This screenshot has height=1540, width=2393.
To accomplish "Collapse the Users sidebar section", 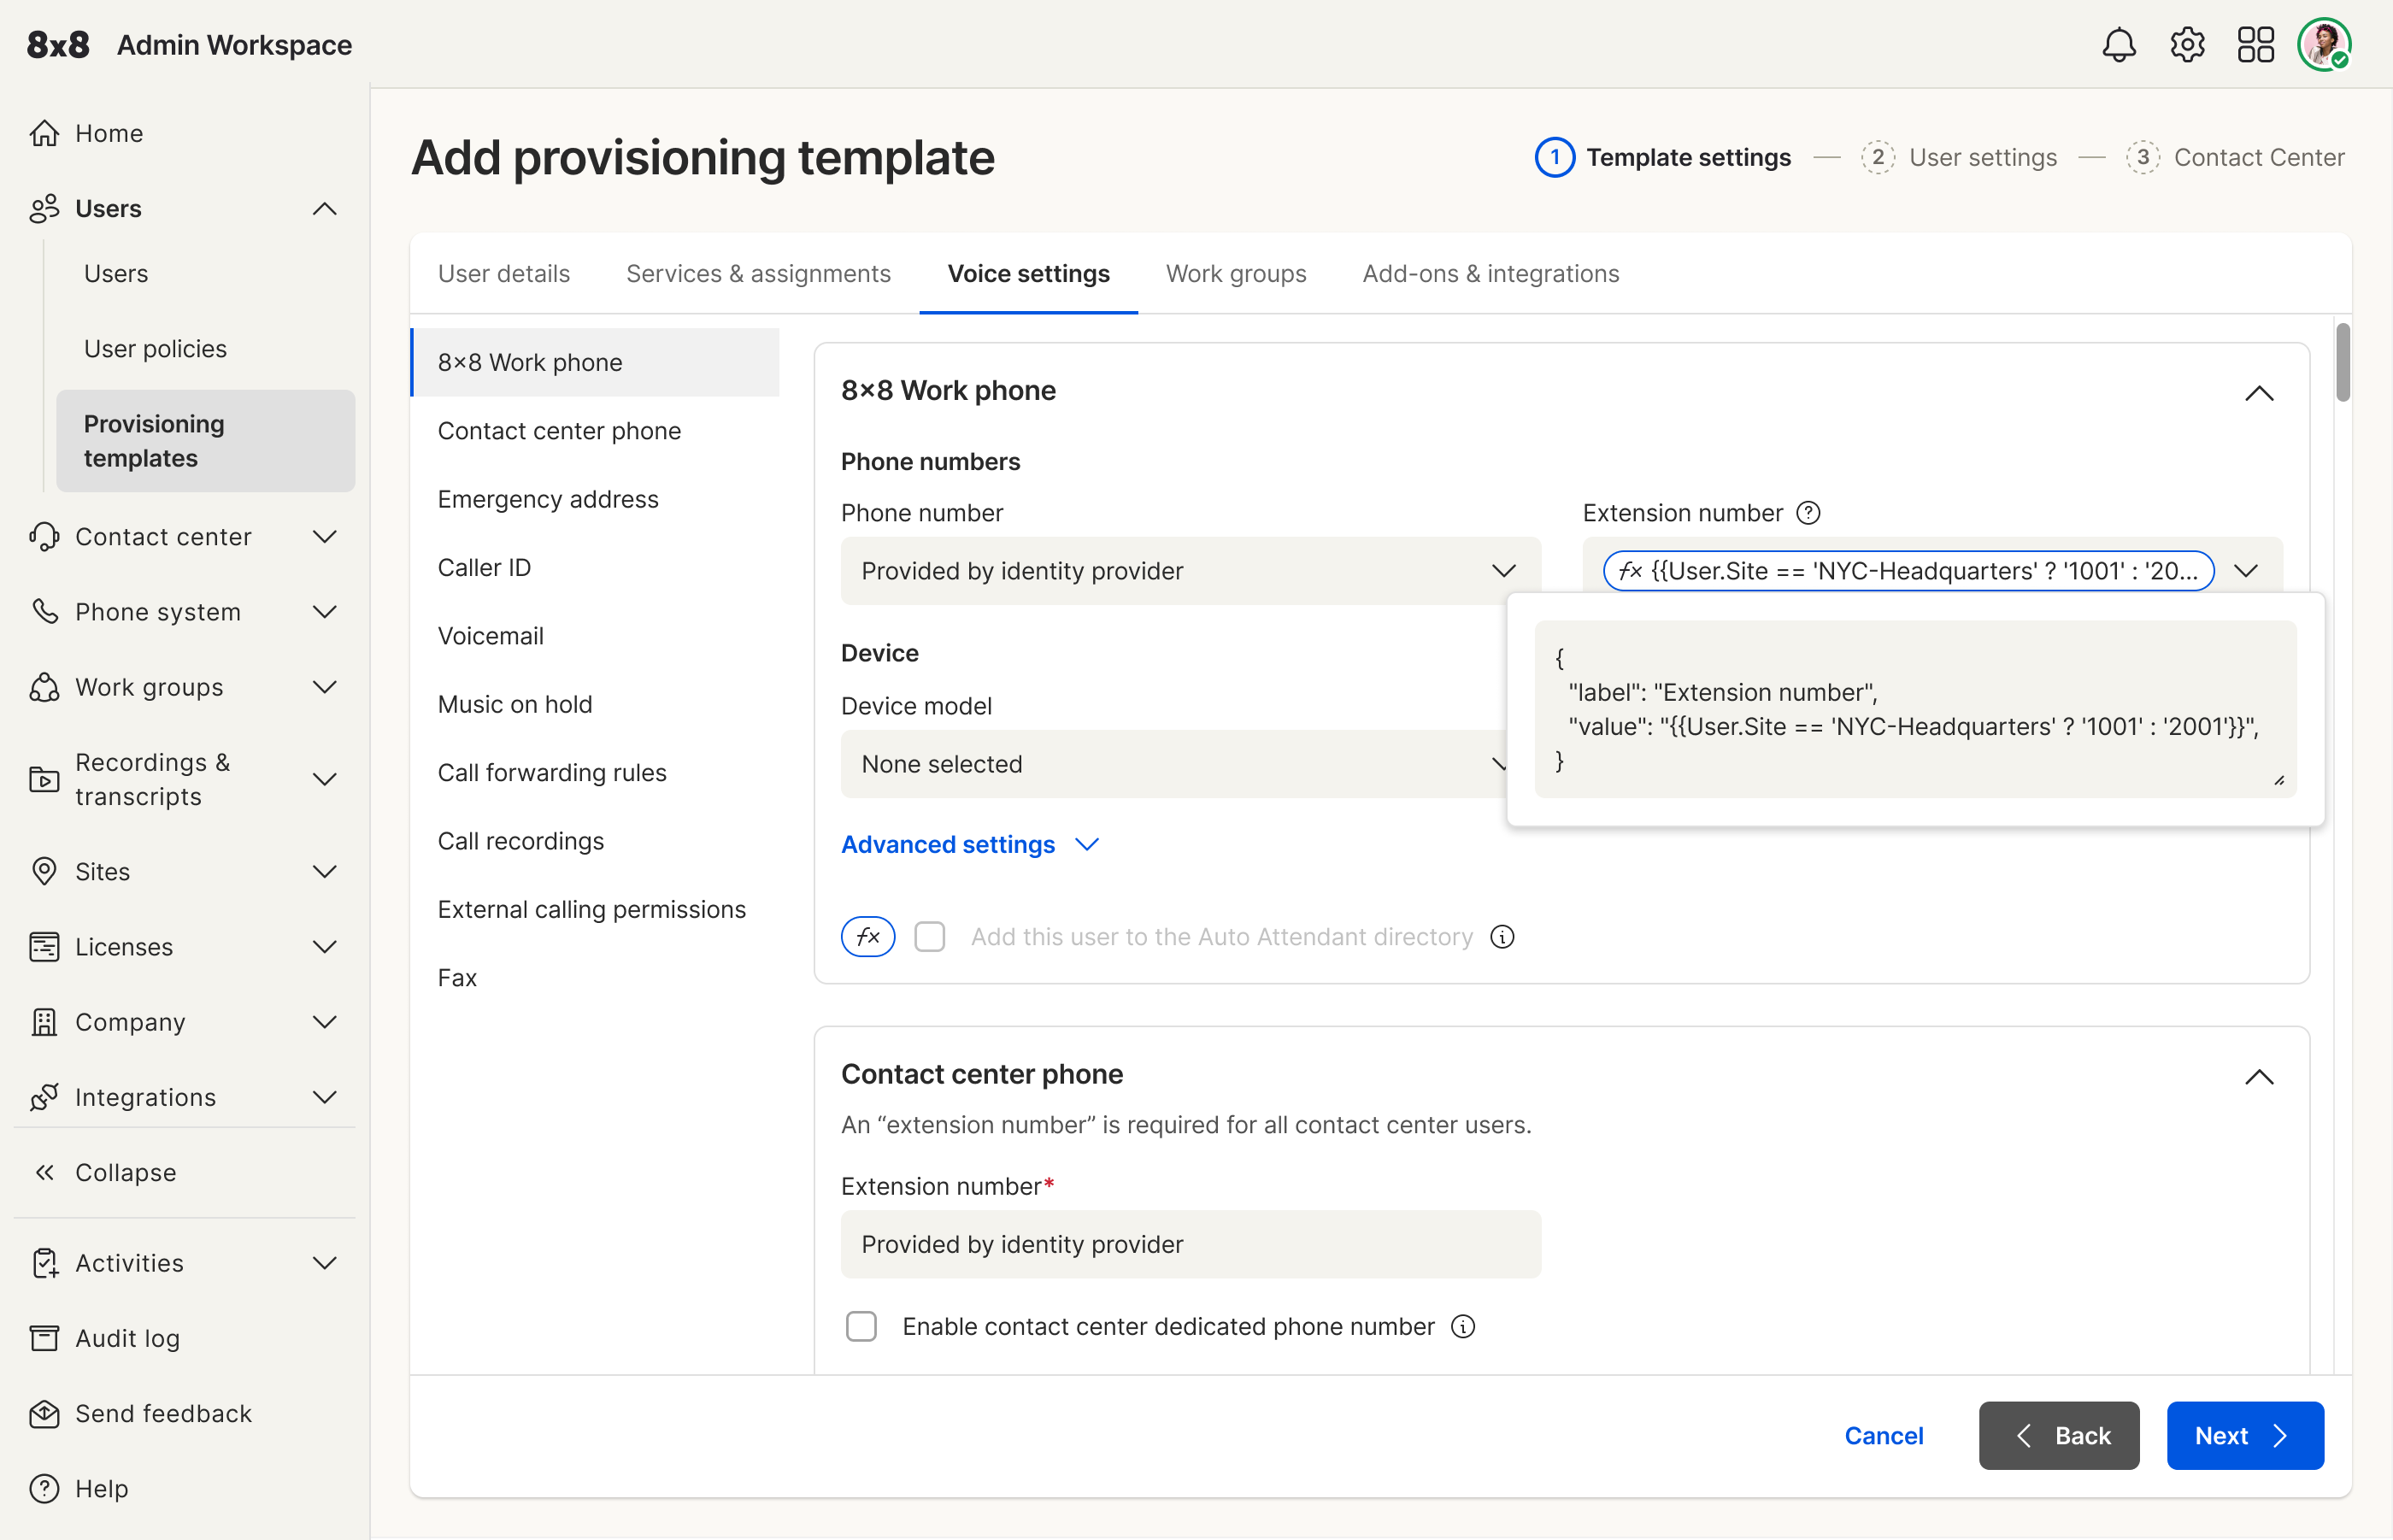I will click(x=324, y=208).
